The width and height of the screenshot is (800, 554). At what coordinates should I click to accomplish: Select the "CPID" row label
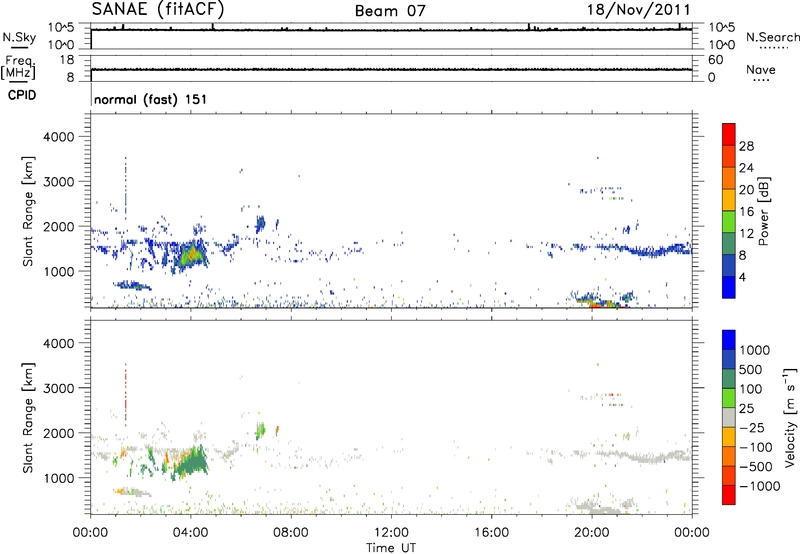(x=22, y=95)
